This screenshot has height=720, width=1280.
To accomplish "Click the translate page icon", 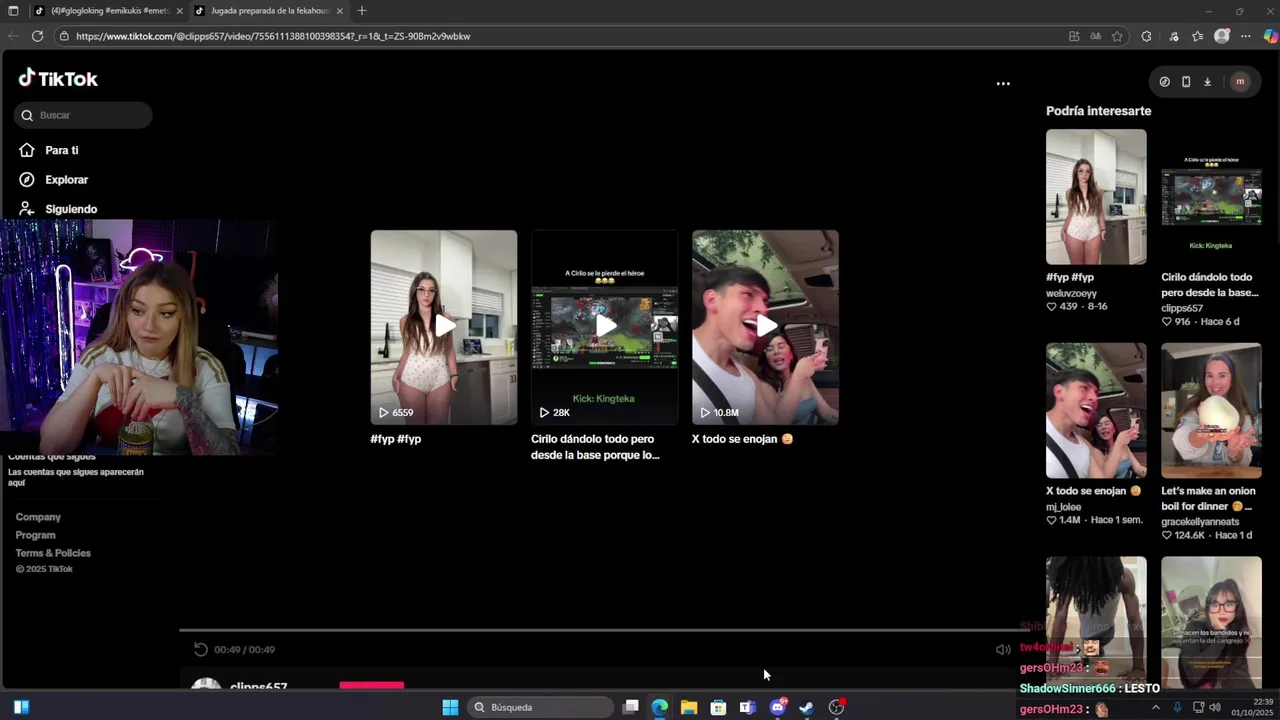I will (1096, 36).
